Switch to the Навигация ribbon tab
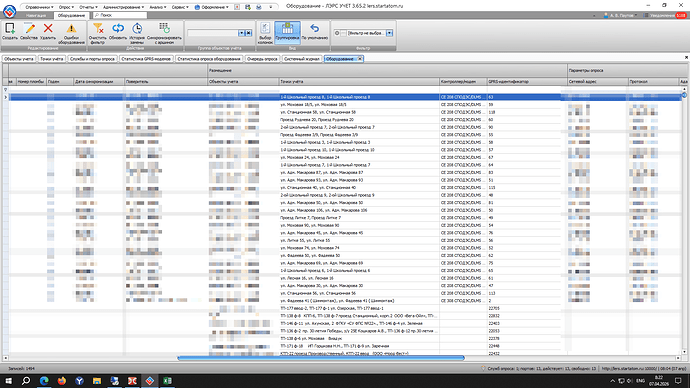The image size is (690, 388). tap(36, 15)
